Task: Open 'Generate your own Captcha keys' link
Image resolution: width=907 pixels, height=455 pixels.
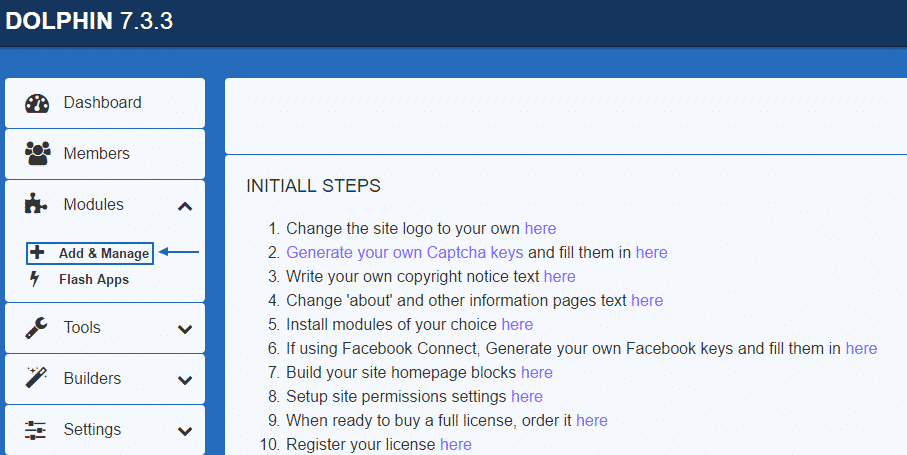Action: [x=405, y=253]
